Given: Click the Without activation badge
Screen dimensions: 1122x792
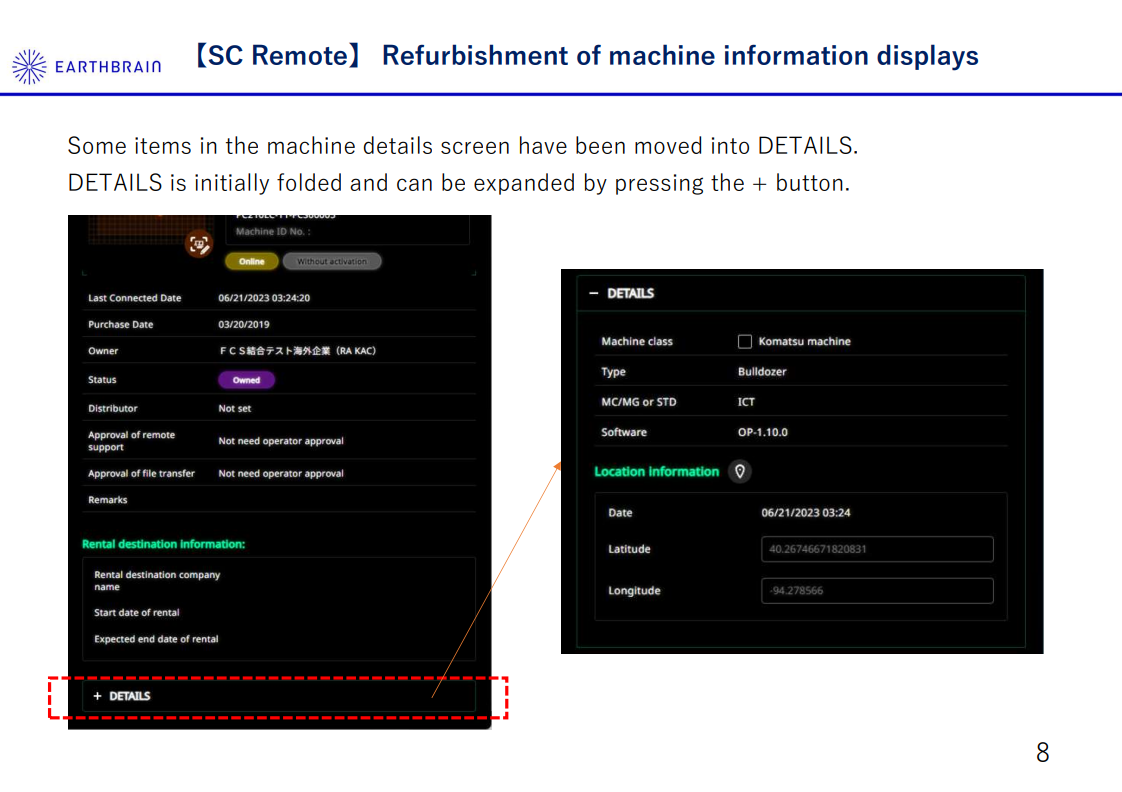Looking at the screenshot, I should tap(332, 262).
